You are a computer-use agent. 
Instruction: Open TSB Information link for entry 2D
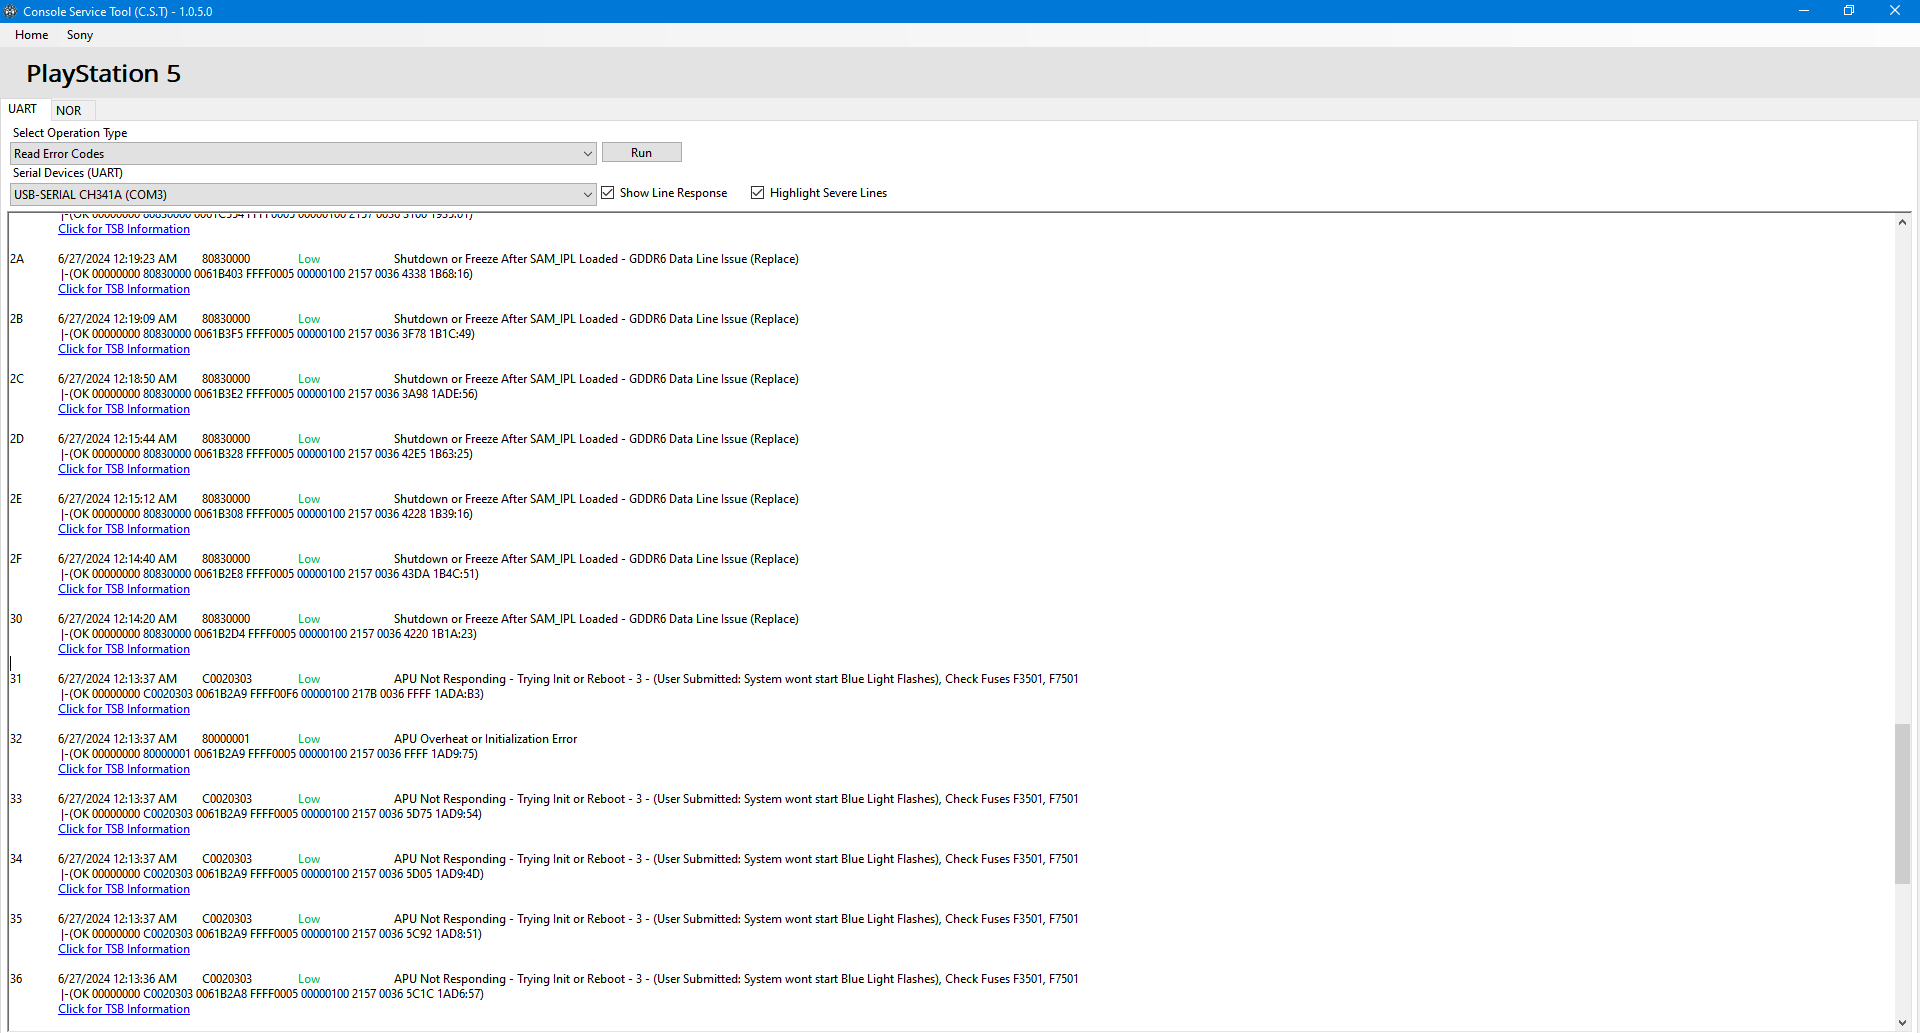[124, 469]
